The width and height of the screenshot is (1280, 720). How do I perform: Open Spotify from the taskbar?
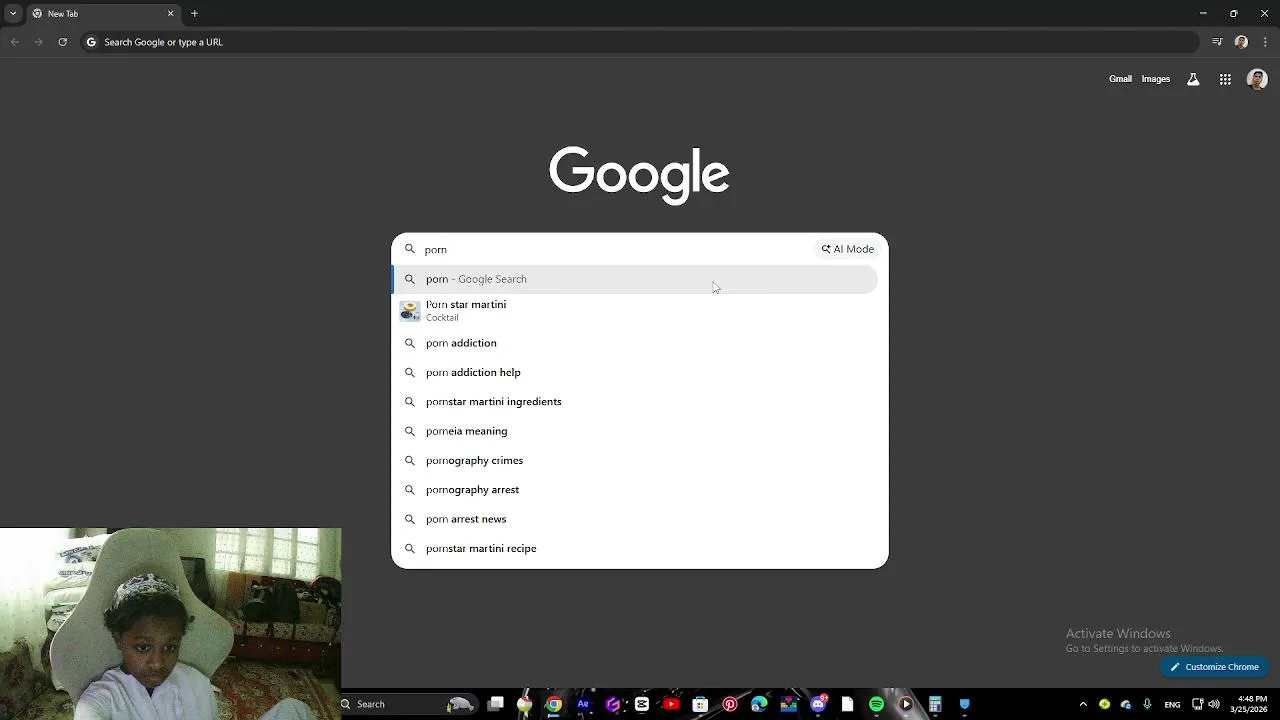click(876, 704)
